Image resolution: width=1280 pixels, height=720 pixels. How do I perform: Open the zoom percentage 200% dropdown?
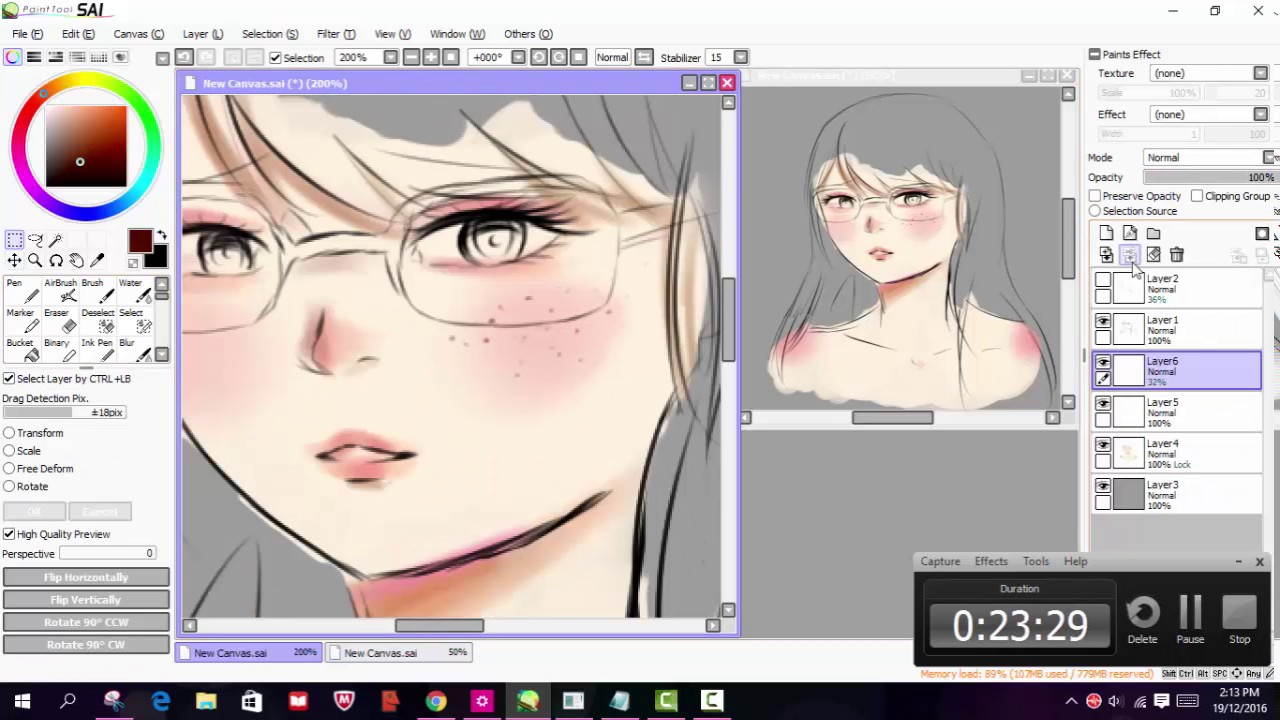click(x=390, y=57)
